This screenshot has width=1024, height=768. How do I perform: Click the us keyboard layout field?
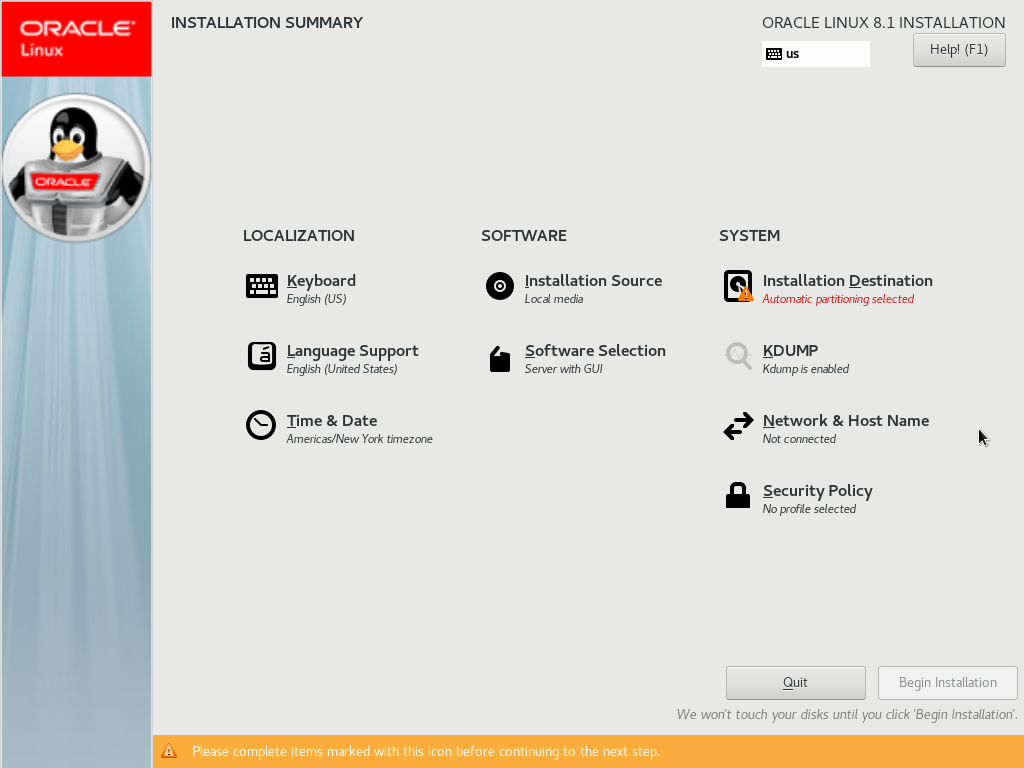[816, 54]
